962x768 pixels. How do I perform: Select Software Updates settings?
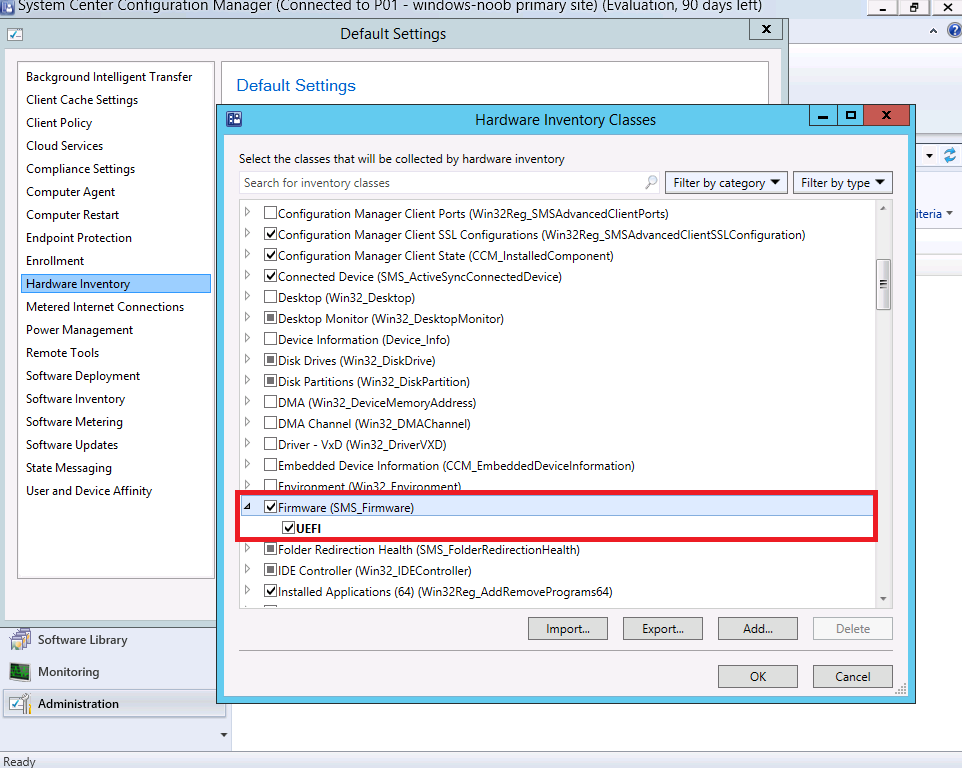(72, 445)
